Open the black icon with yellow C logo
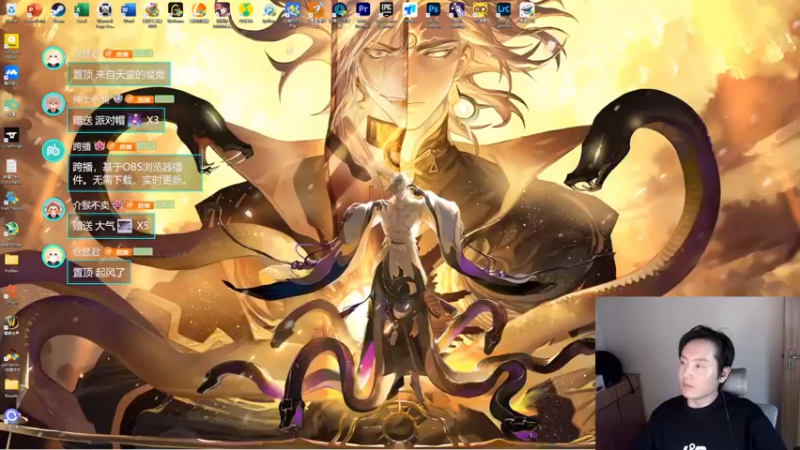The image size is (800, 450). tap(176, 10)
